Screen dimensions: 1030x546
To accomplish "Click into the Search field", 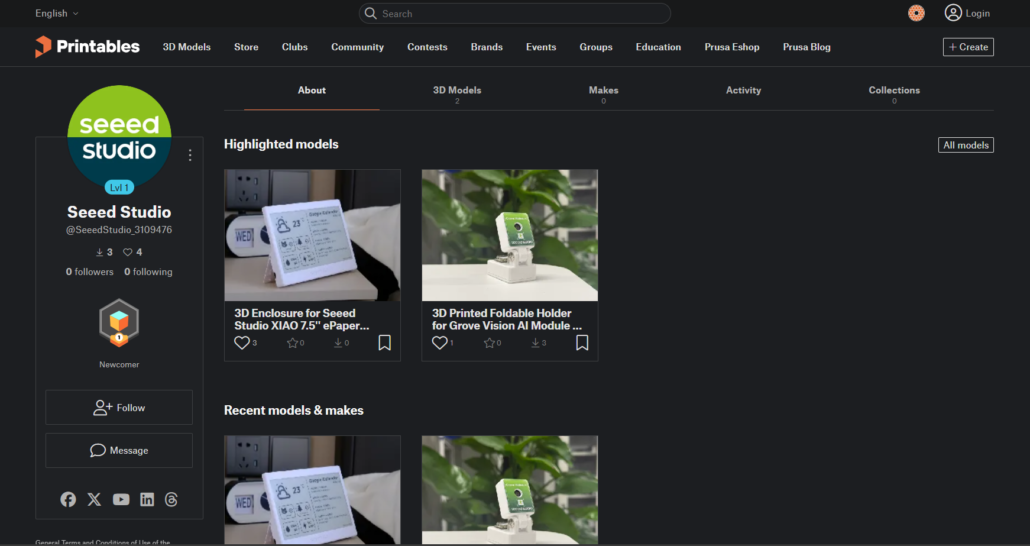I will click(x=515, y=13).
